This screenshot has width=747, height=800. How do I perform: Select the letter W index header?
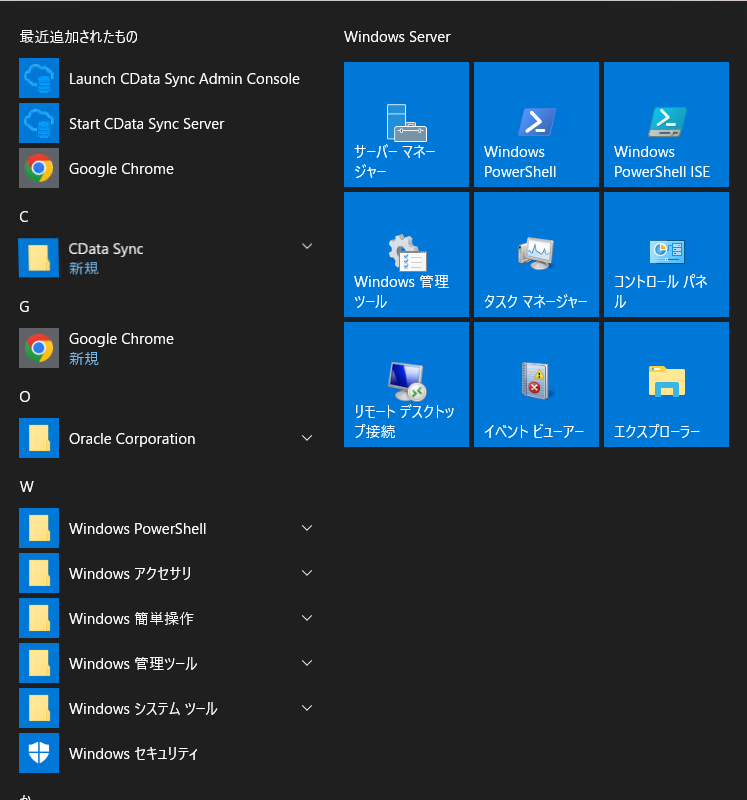[x=27, y=486]
